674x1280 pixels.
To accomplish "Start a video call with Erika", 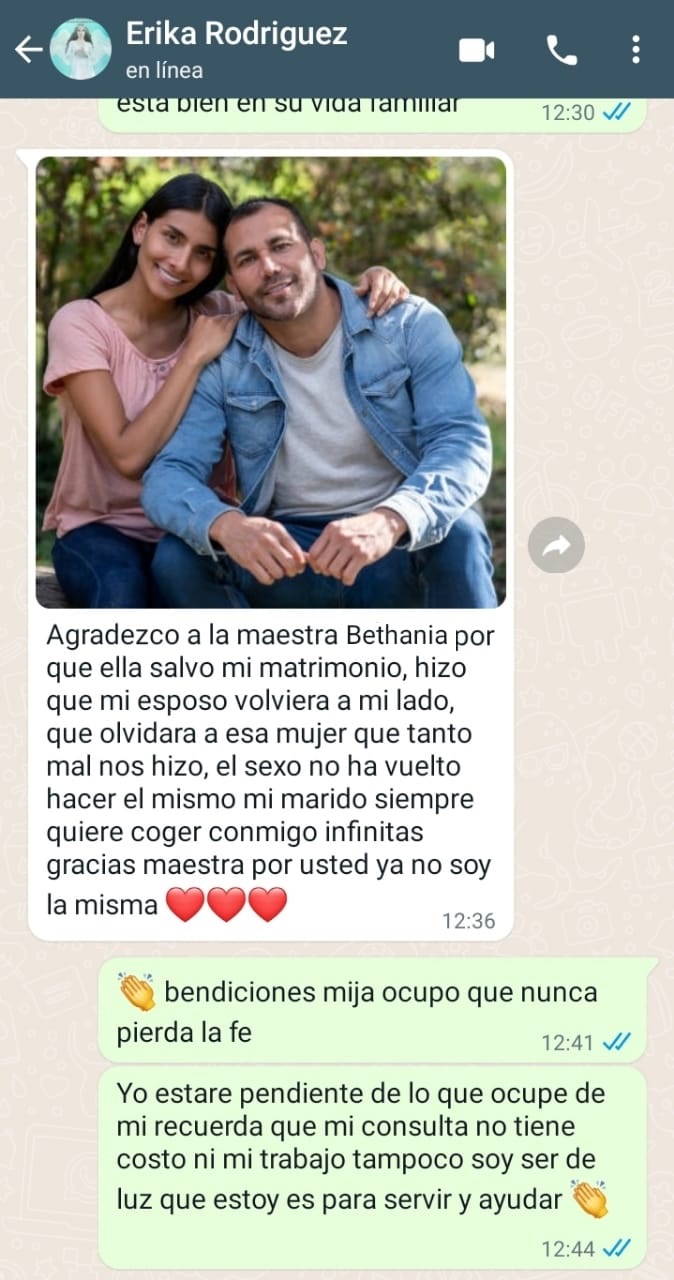I will [477, 50].
